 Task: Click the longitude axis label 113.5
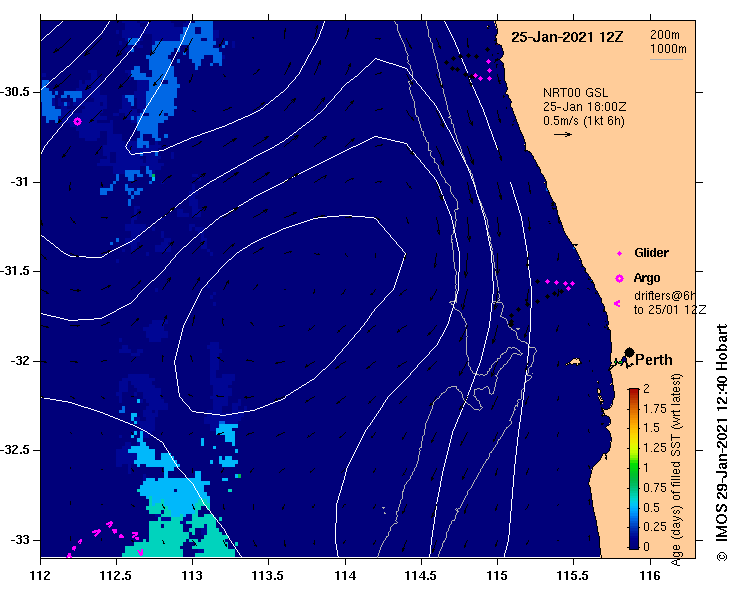(x=268, y=576)
